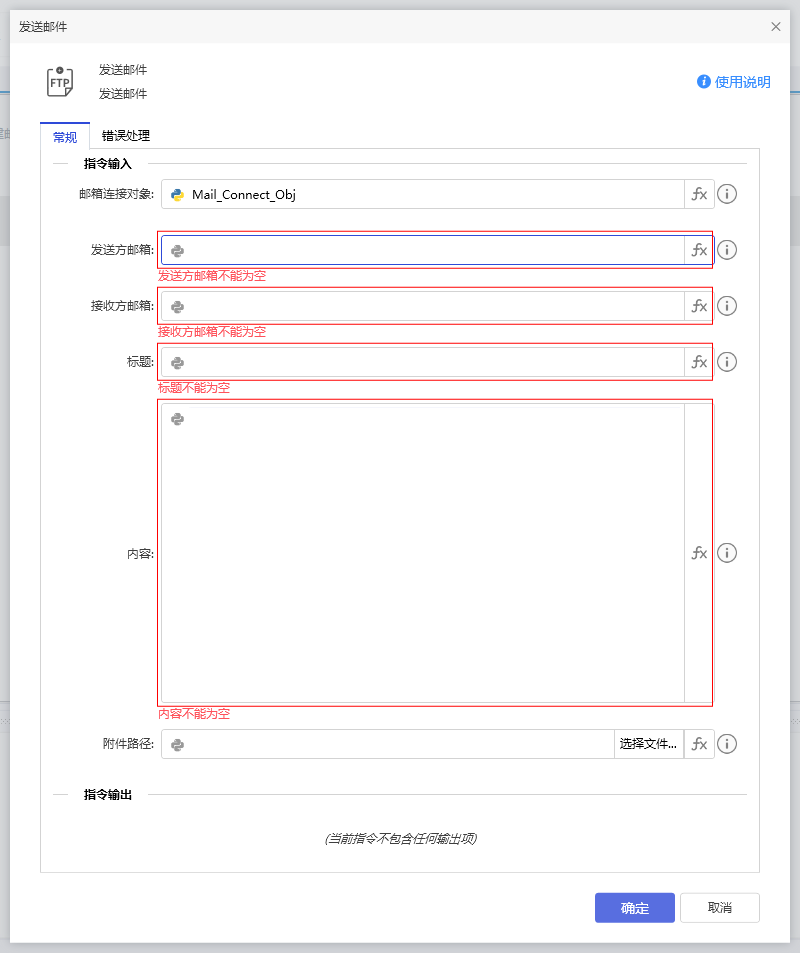
Task: Click info icon beside 附件路径
Action: (727, 744)
